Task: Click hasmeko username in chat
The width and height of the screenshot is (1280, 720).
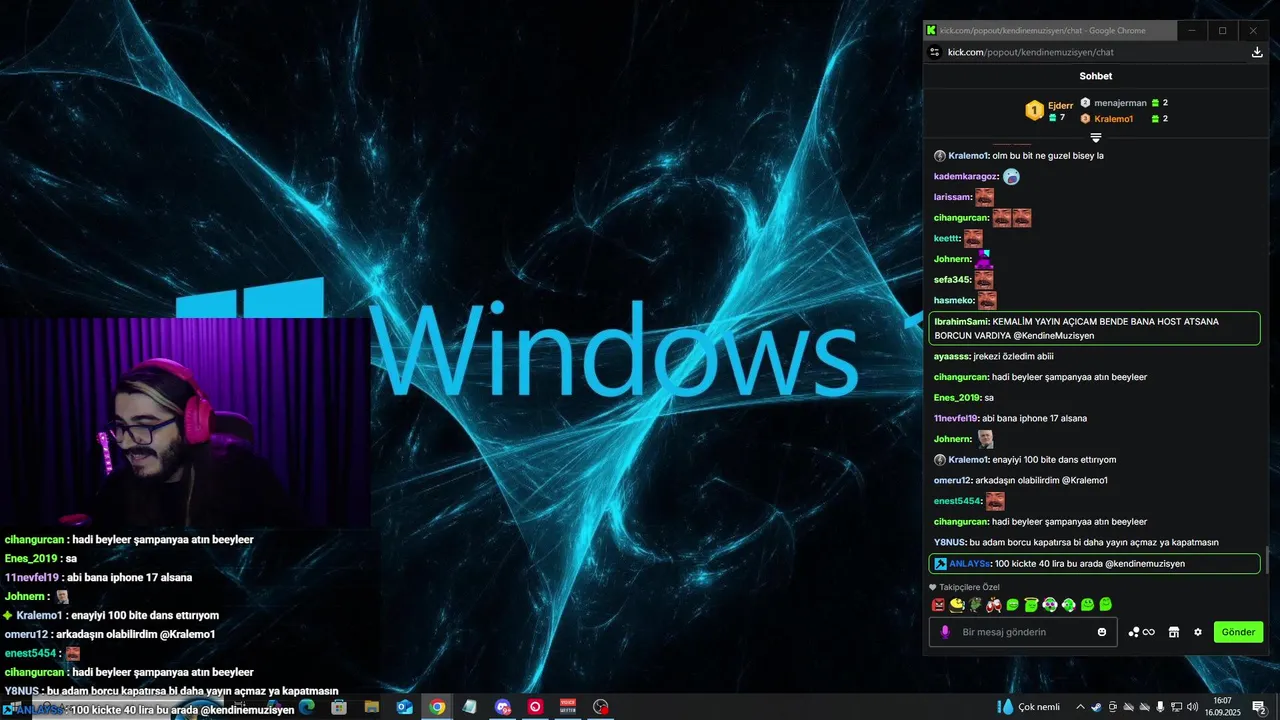Action: (953, 300)
